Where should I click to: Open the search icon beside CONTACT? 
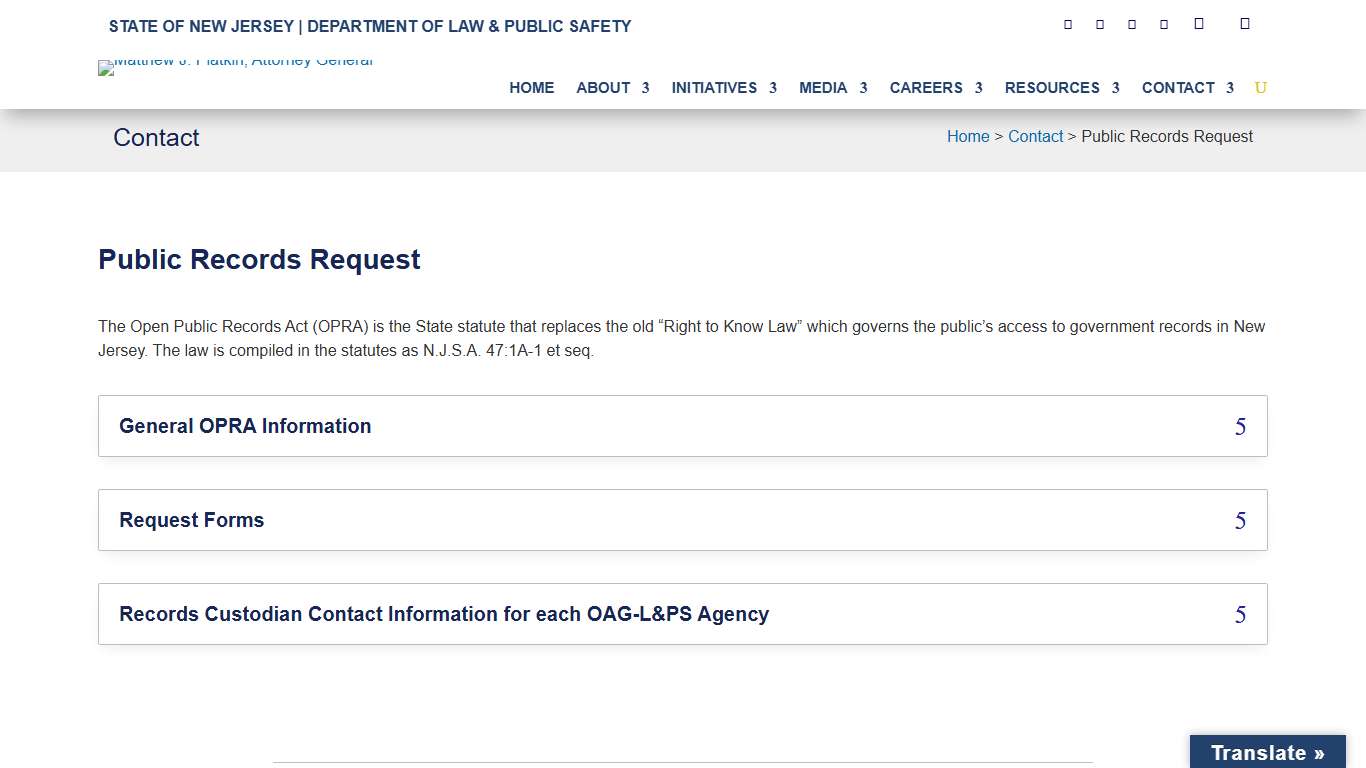coord(1260,88)
